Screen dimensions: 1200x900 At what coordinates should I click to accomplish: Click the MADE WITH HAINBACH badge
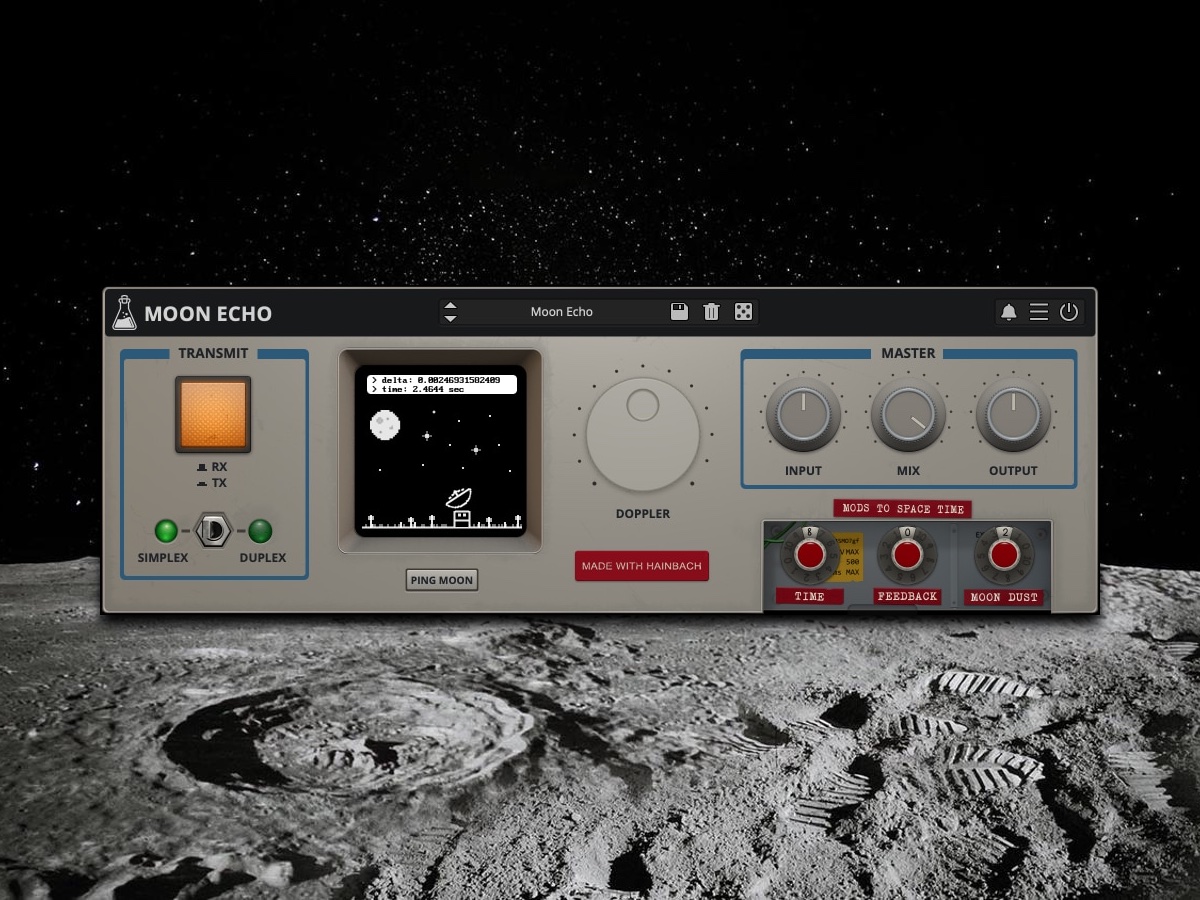(641, 565)
